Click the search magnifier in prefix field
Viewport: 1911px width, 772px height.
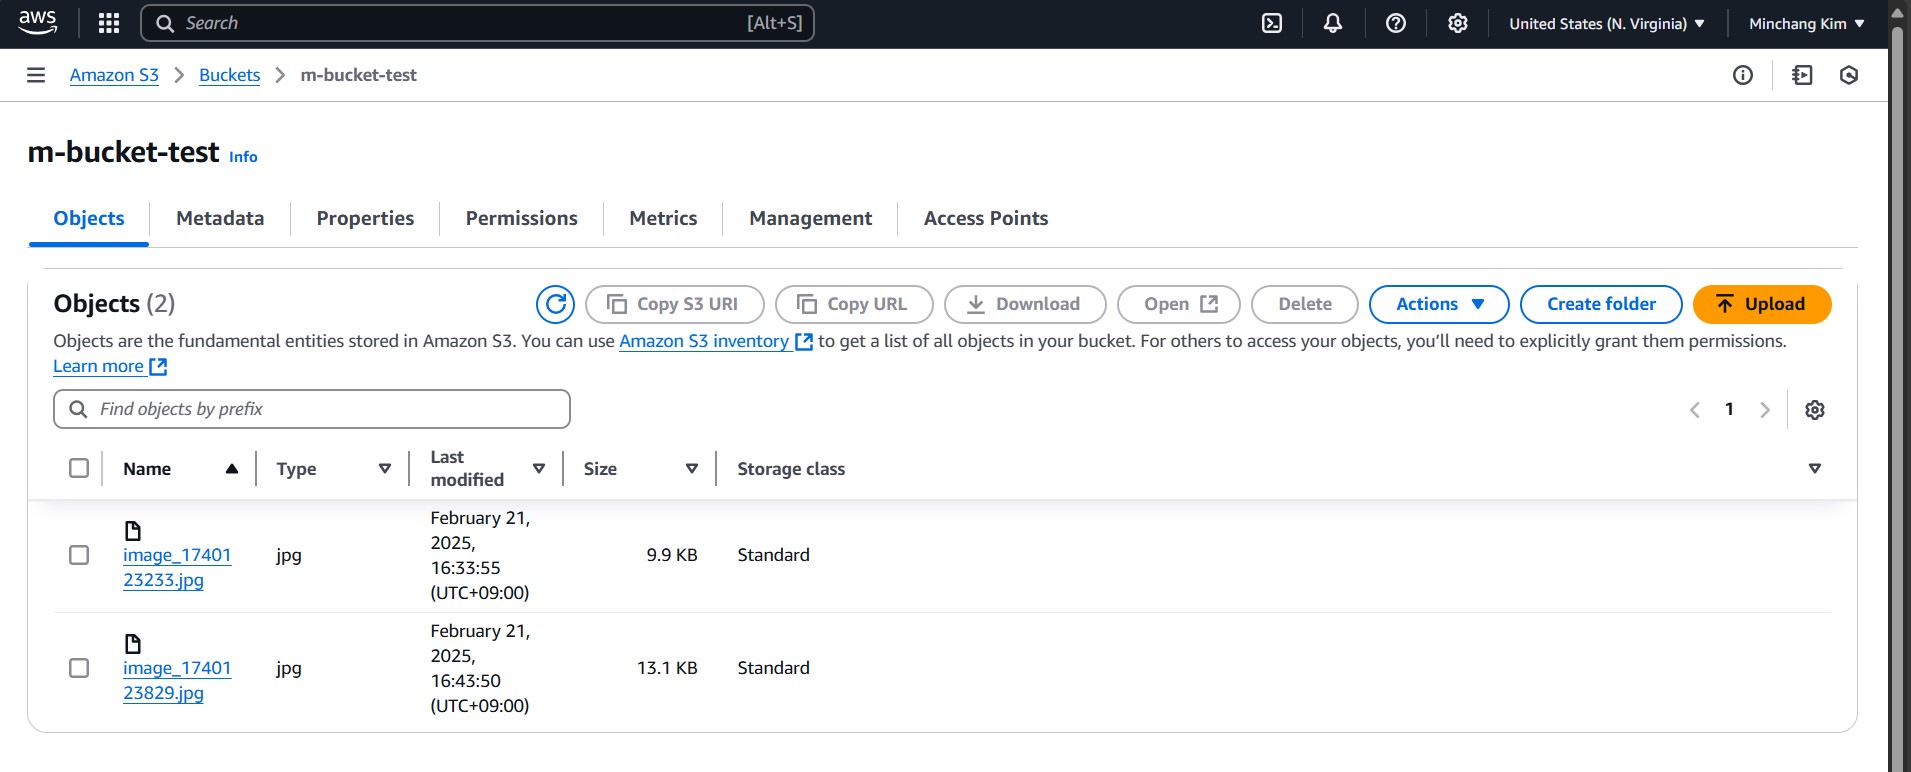pos(78,409)
